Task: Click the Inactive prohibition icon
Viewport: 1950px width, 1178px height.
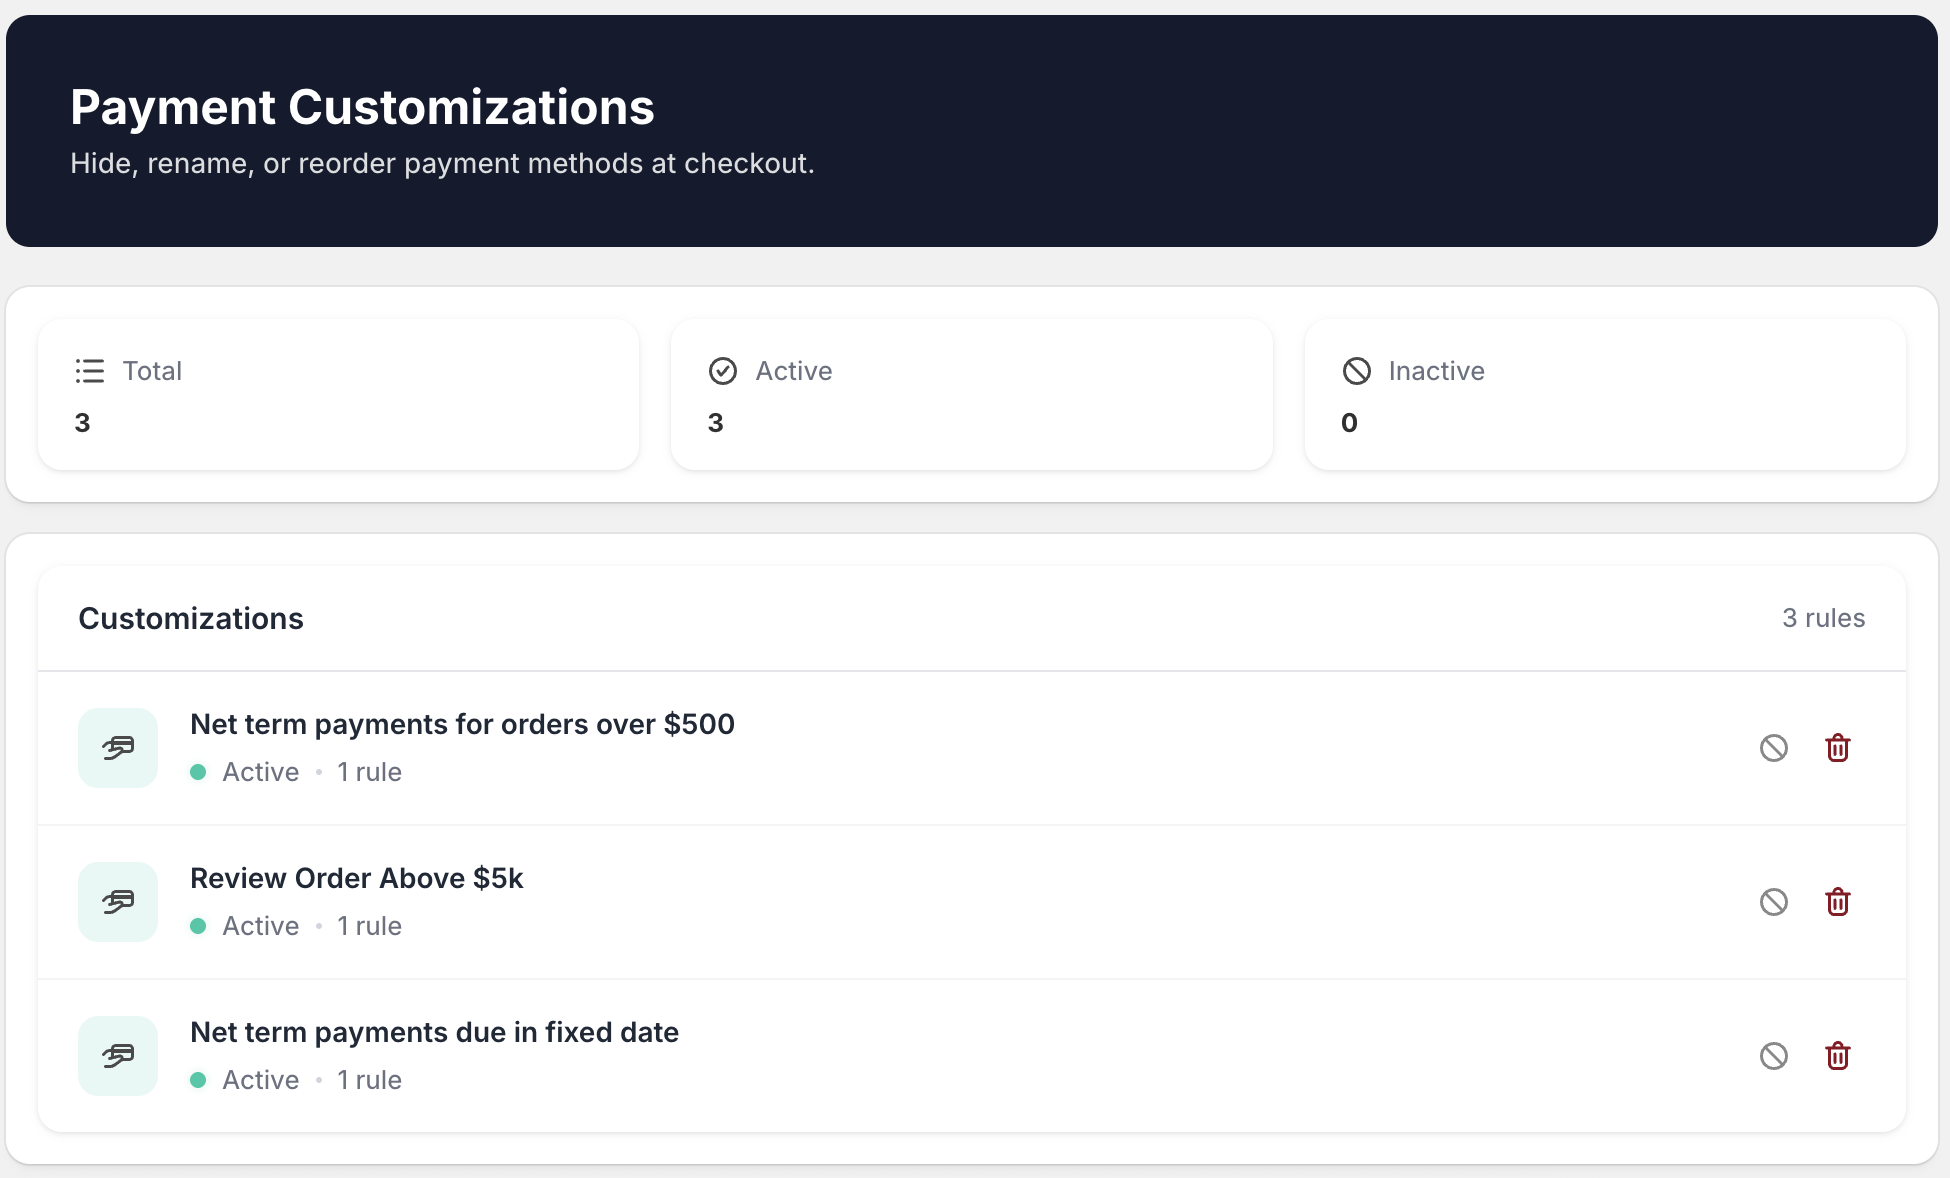Action: click(x=1357, y=371)
